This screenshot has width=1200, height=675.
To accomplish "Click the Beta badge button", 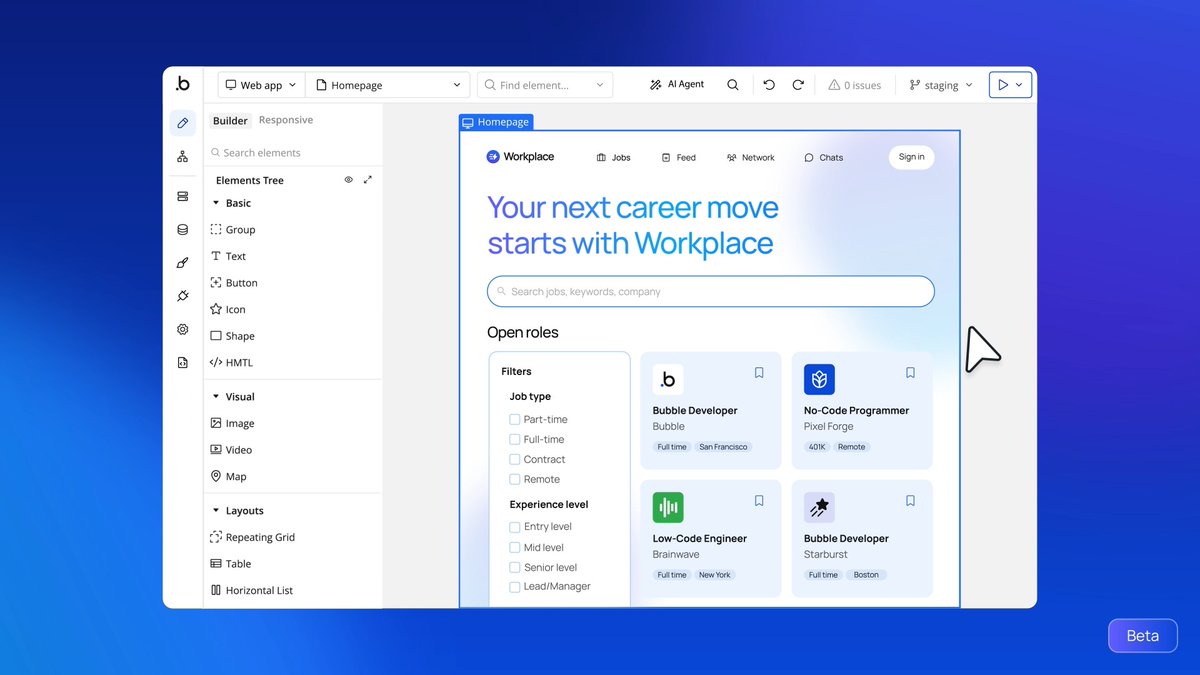I will 1143,636.
